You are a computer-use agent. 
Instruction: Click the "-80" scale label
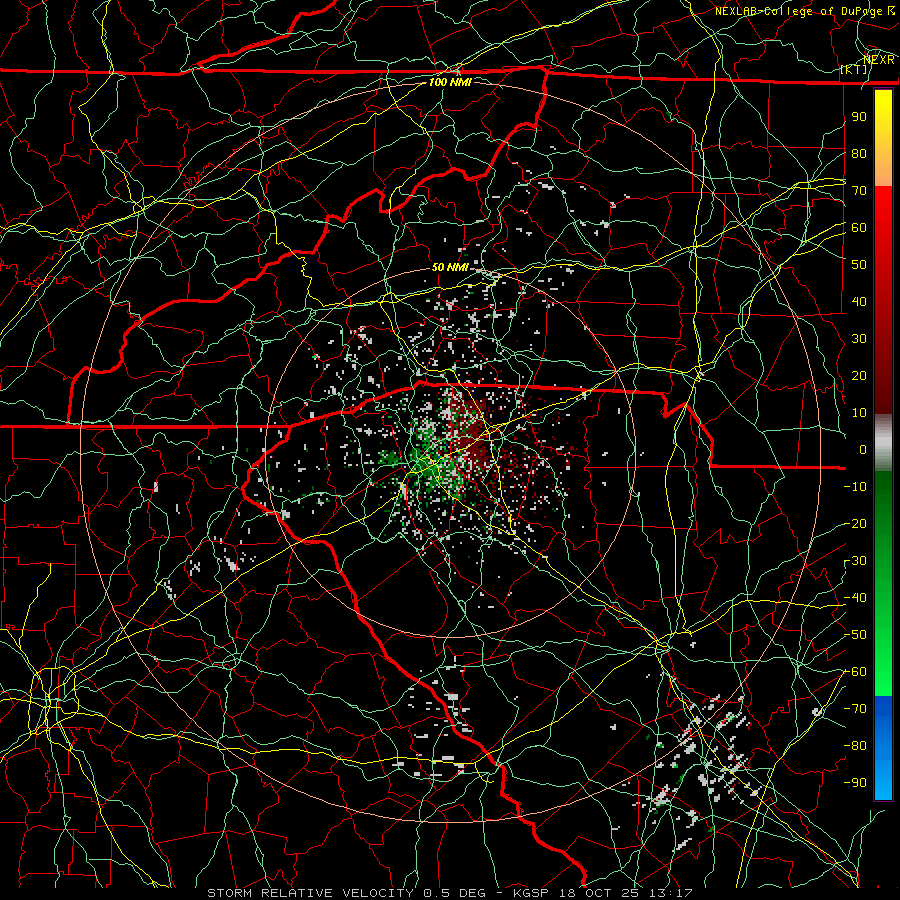click(x=855, y=746)
